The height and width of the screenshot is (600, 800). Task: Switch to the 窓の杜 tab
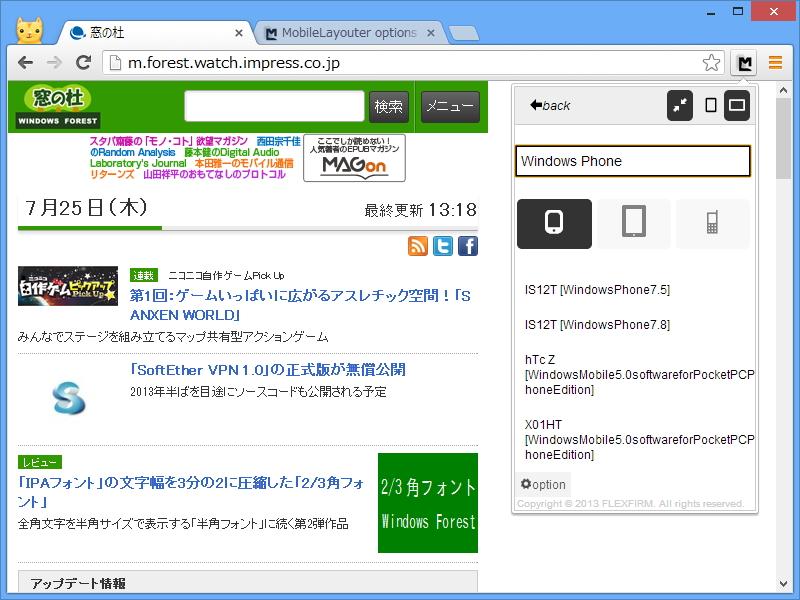[x=150, y=31]
